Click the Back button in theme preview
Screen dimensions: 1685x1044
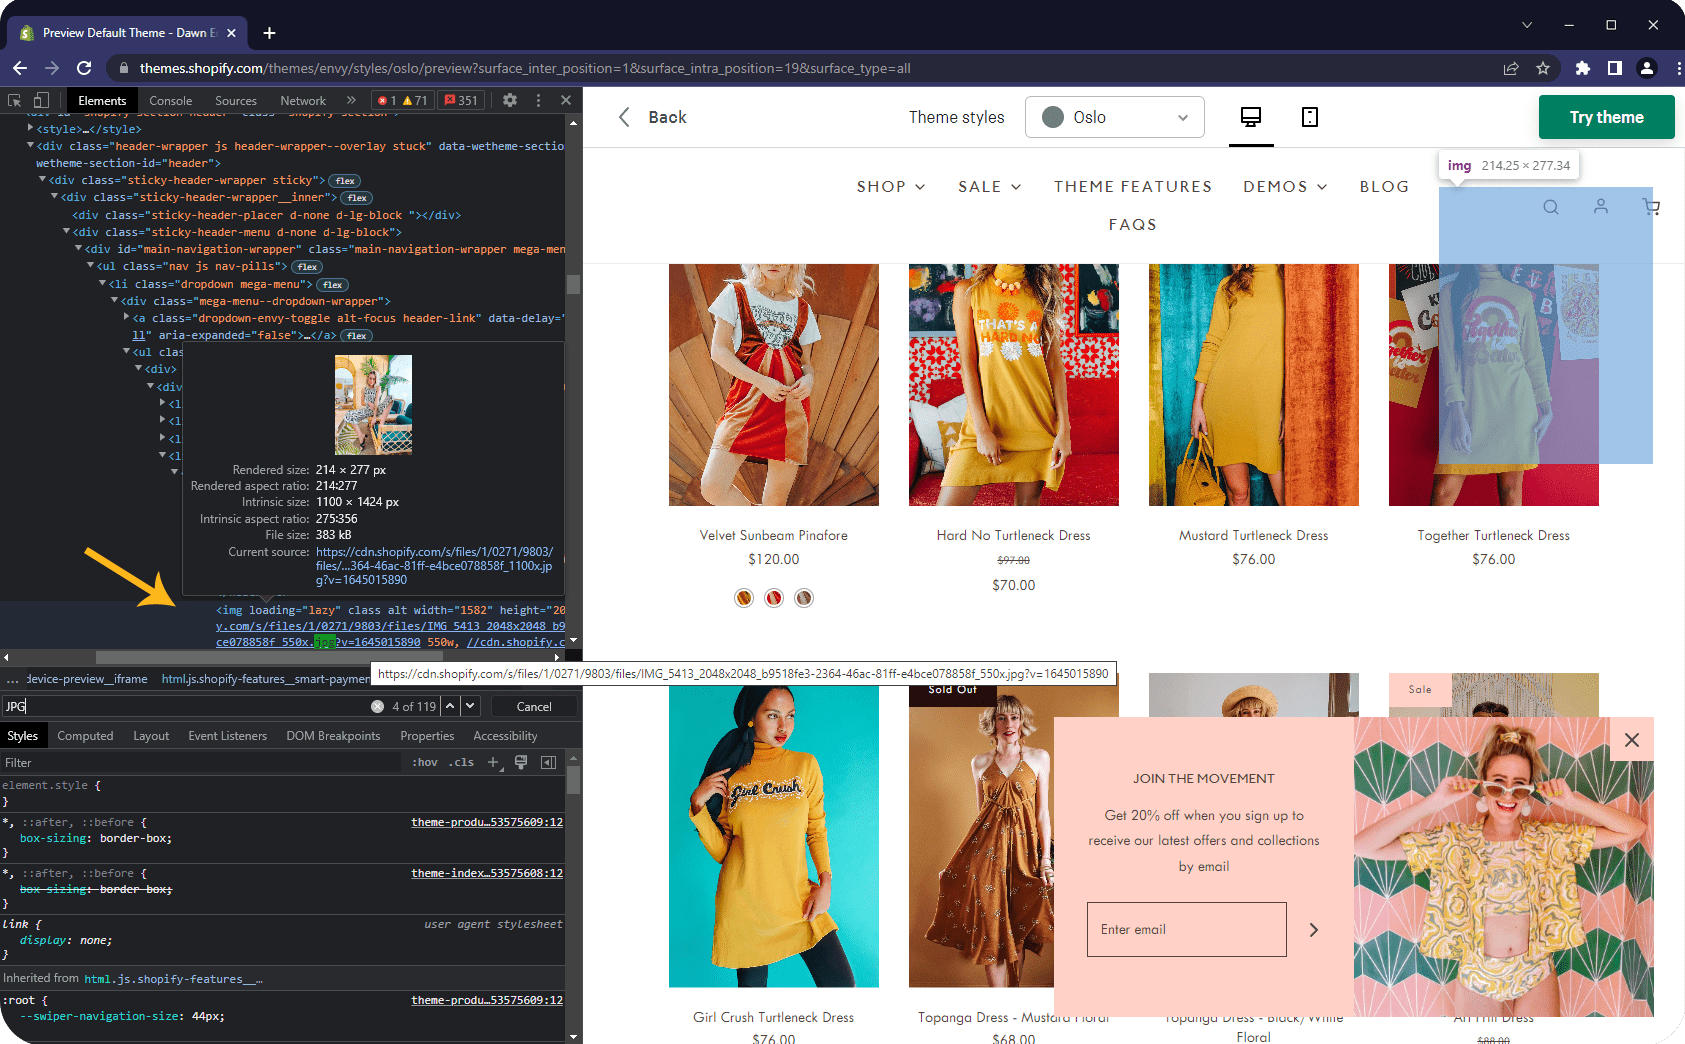tap(652, 117)
